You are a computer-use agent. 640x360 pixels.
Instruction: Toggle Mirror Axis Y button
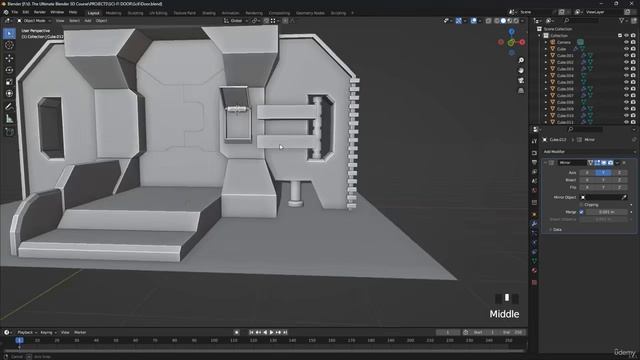(603, 173)
